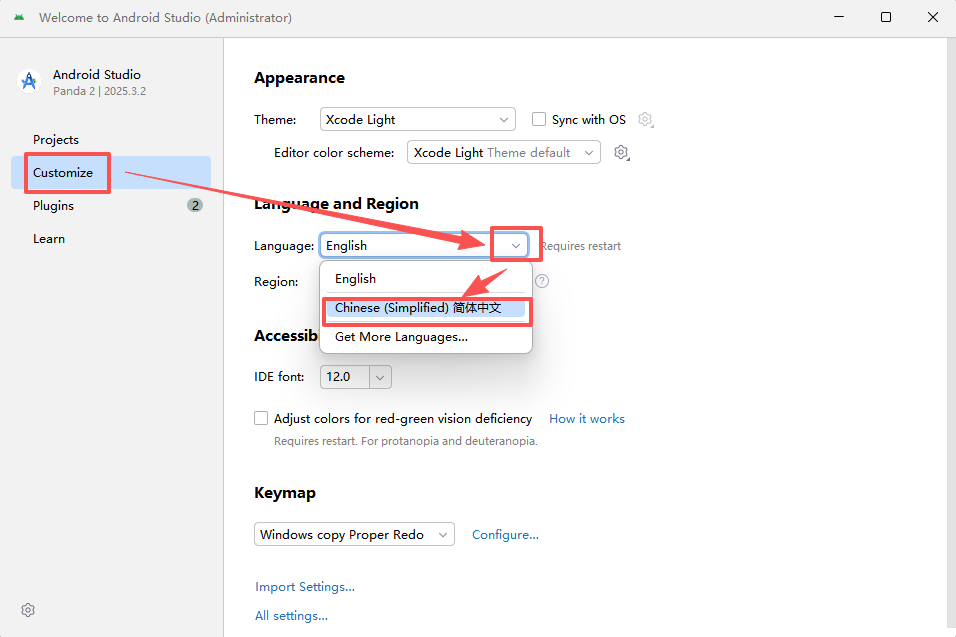The width and height of the screenshot is (956, 637).
Task: Open the How it works link
Action: tap(587, 419)
